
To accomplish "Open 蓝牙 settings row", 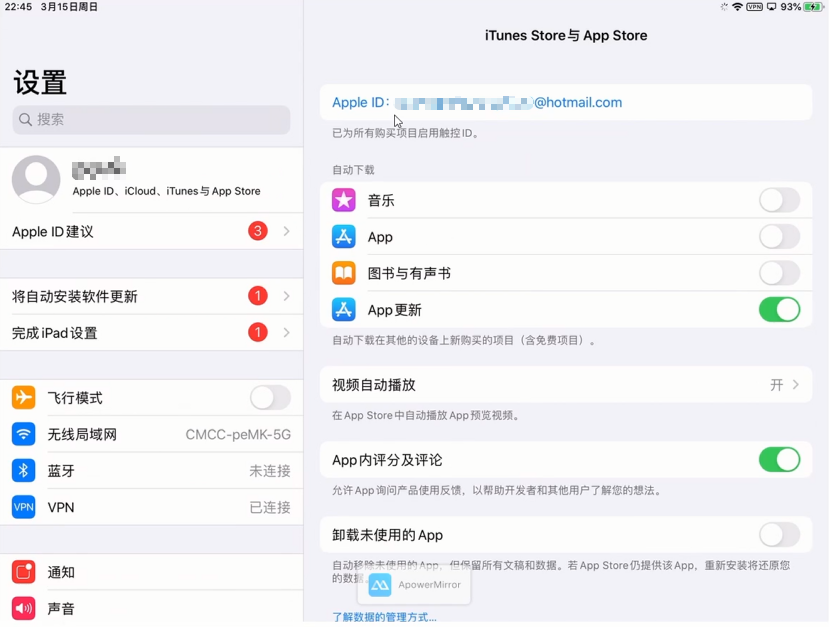I will [152, 471].
